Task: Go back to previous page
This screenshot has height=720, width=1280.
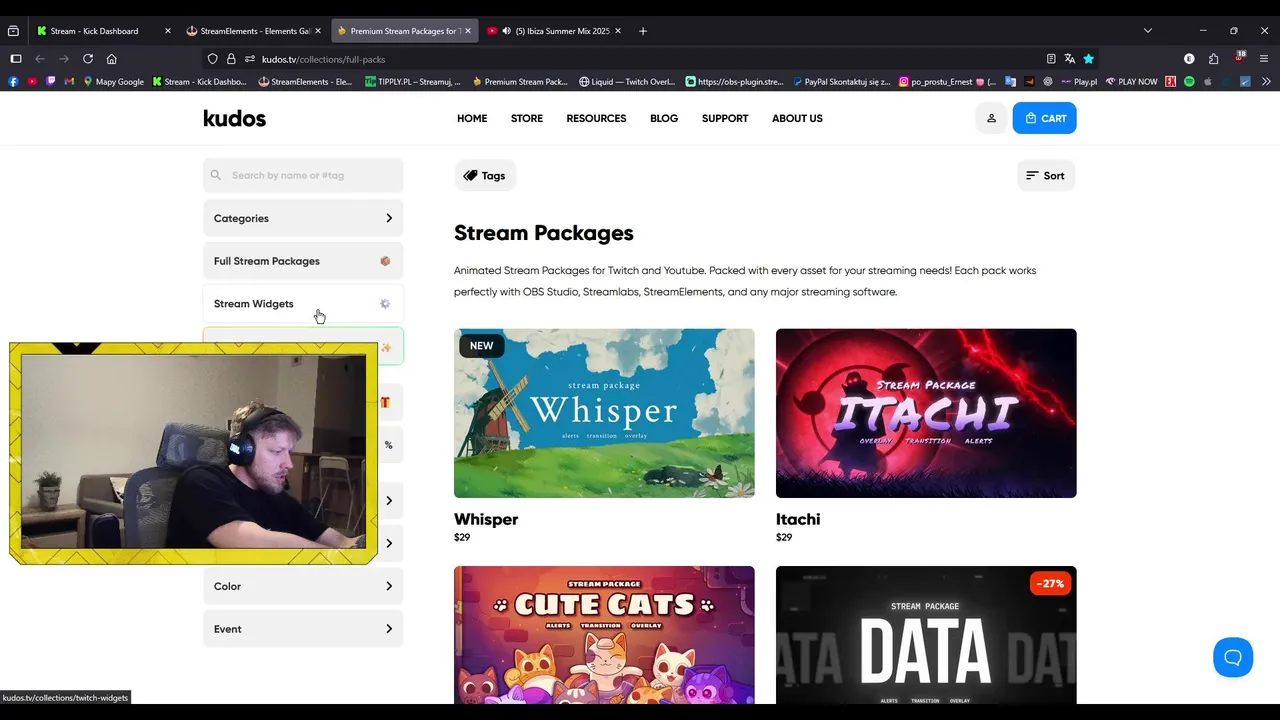Action: pyautogui.click(x=40, y=59)
